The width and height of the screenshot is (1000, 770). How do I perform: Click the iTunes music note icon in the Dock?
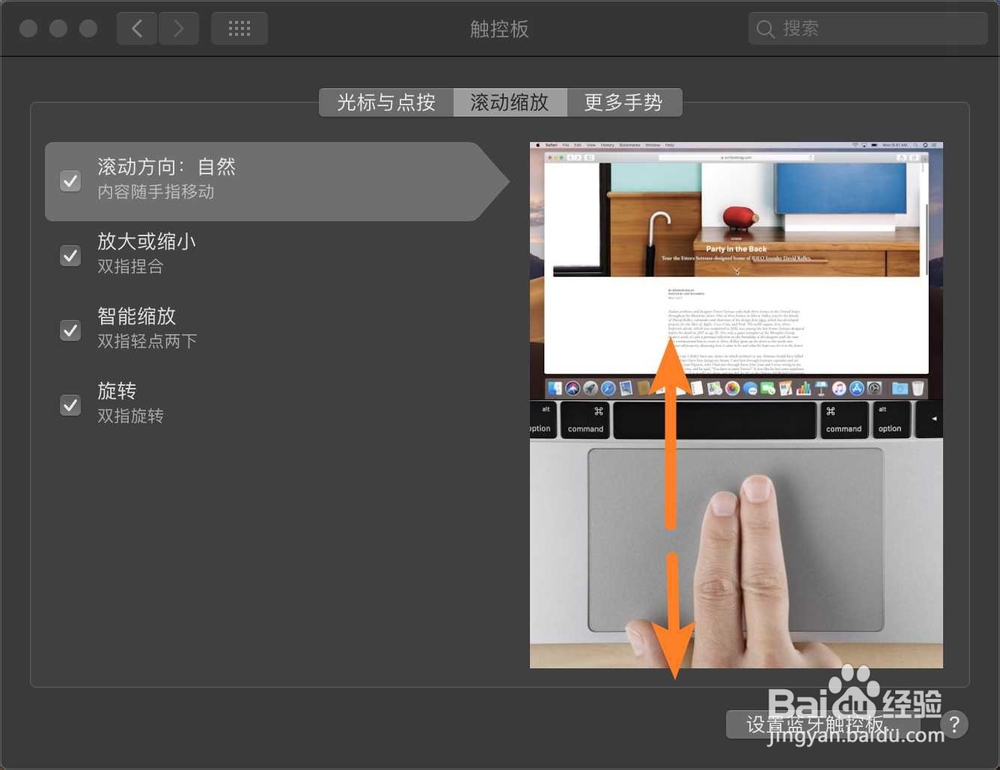838,389
